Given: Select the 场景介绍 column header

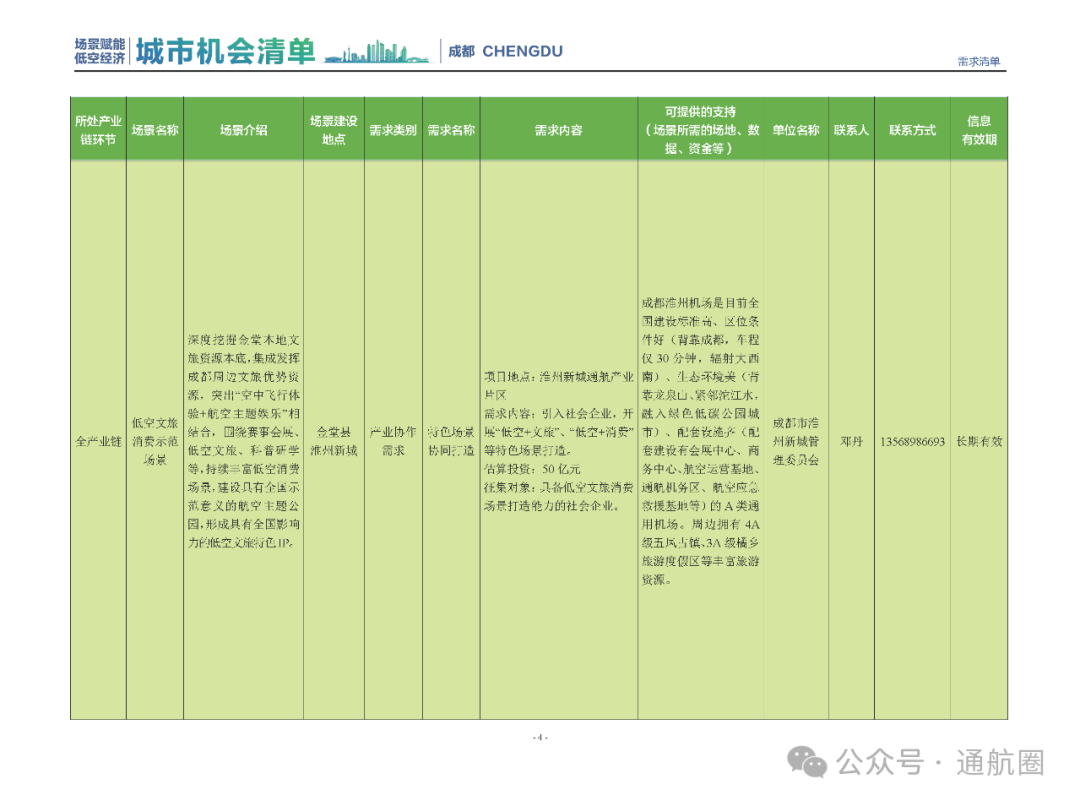Looking at the screenshot, I should click(x=243, y=130).
